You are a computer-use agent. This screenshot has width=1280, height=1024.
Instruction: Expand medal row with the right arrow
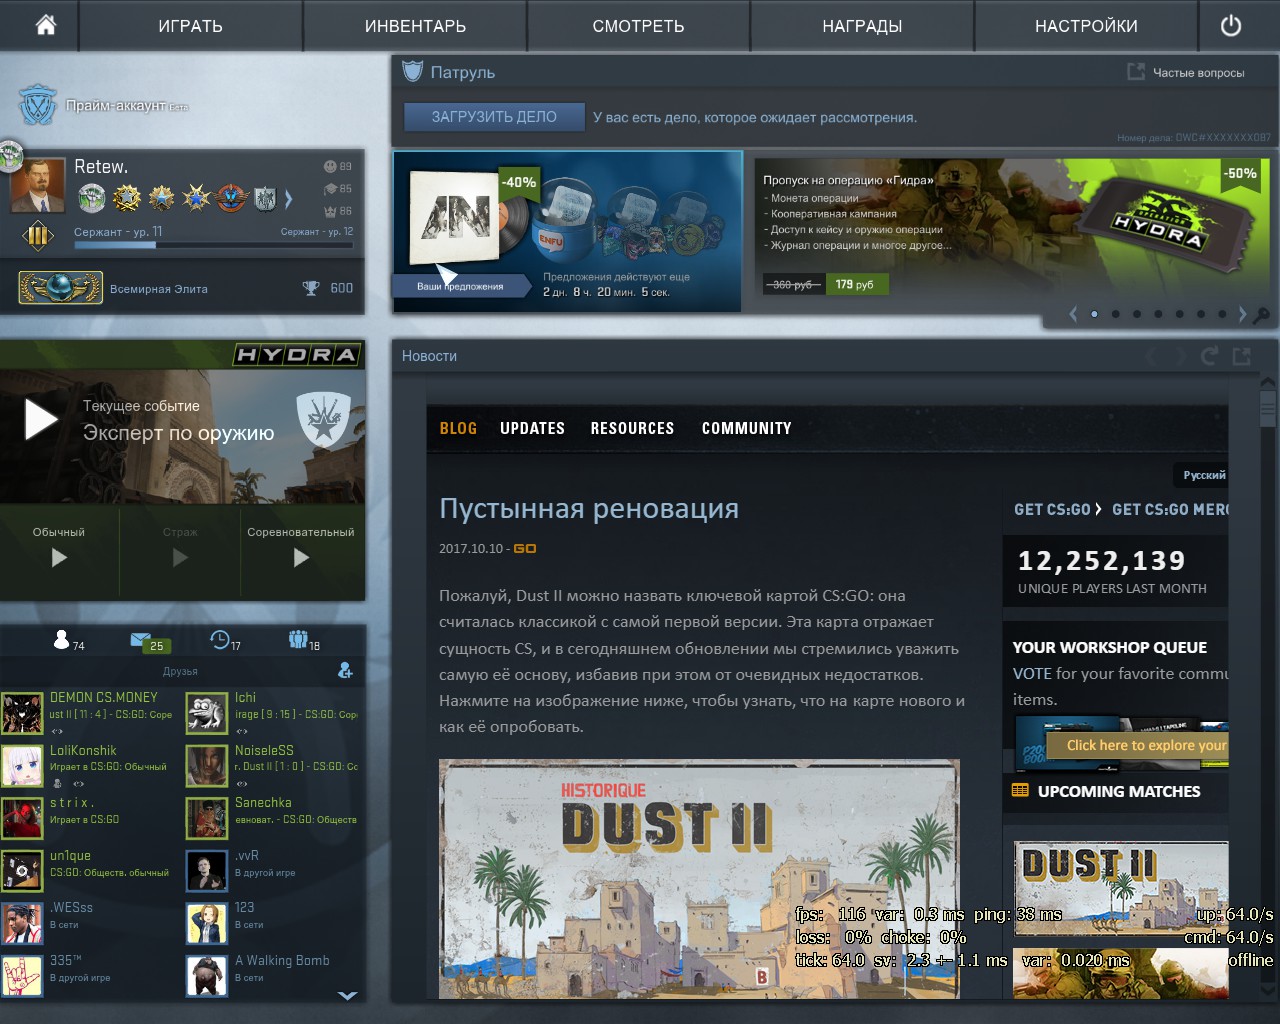tap(289, 199)
